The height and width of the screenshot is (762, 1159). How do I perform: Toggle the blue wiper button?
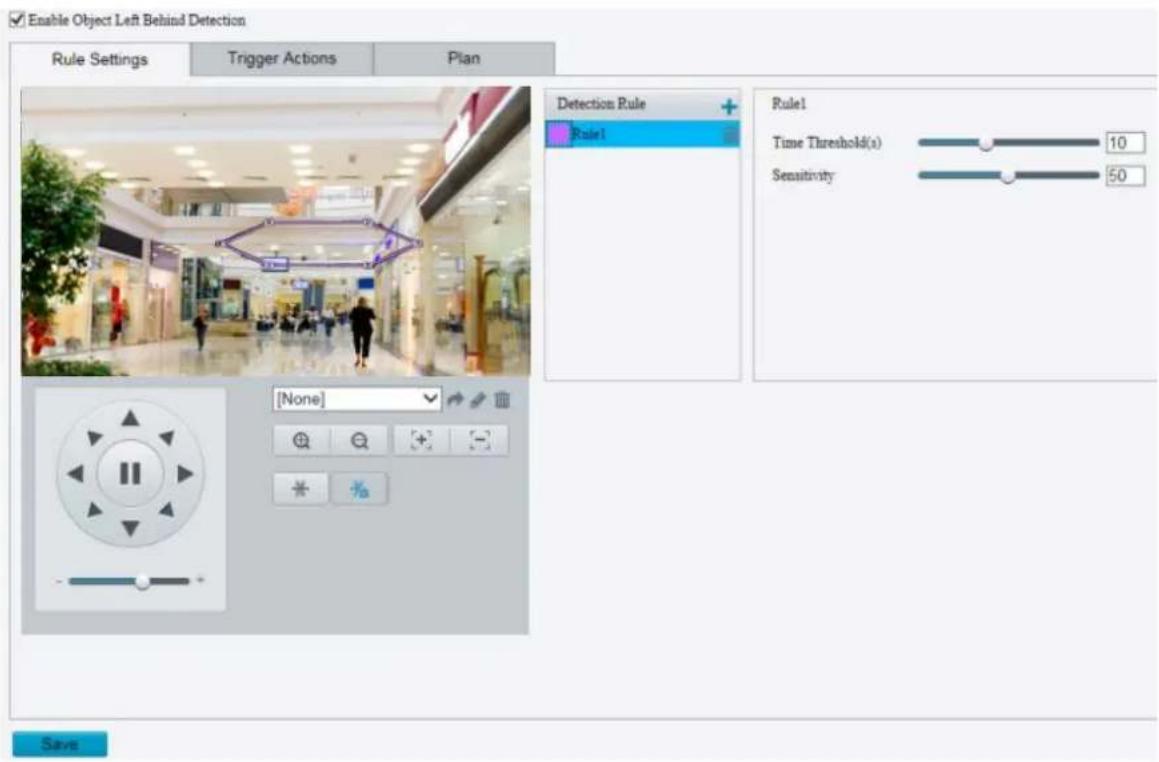359,489
